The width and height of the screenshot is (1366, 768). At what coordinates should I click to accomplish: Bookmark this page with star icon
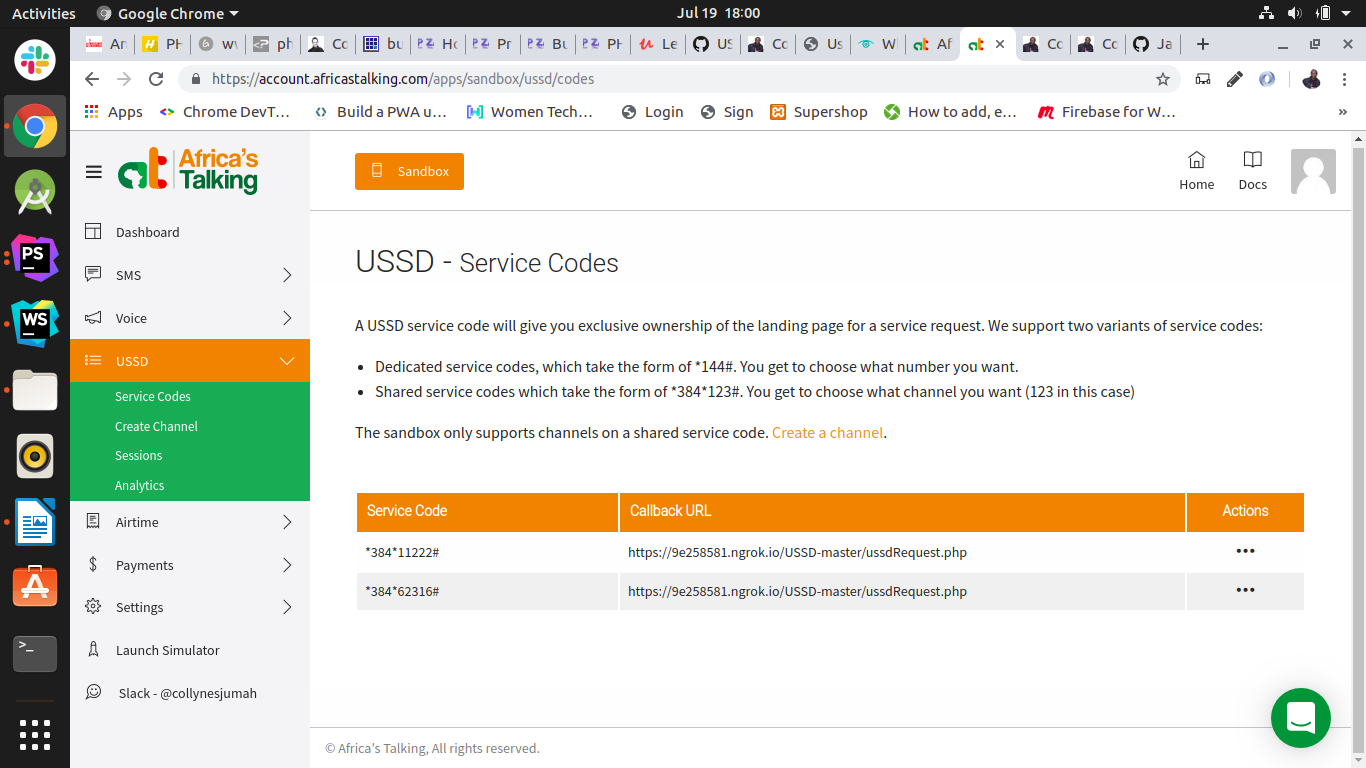point(1162,79)
